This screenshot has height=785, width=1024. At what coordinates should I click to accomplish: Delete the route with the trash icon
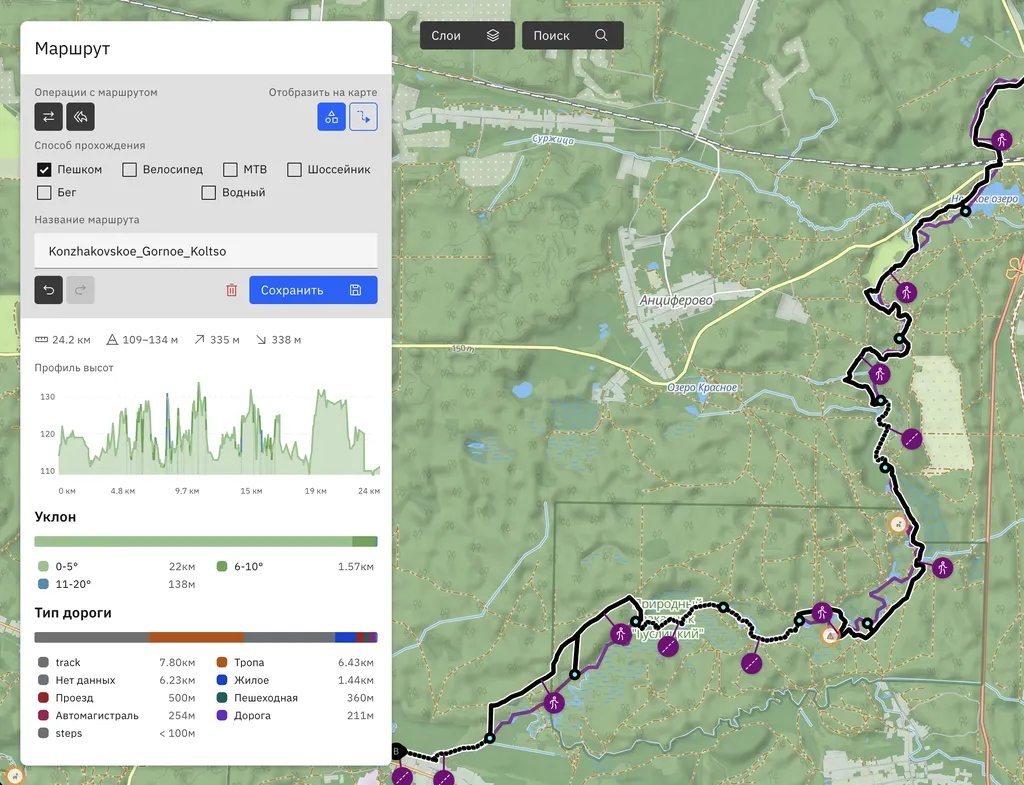coord(232,290)
